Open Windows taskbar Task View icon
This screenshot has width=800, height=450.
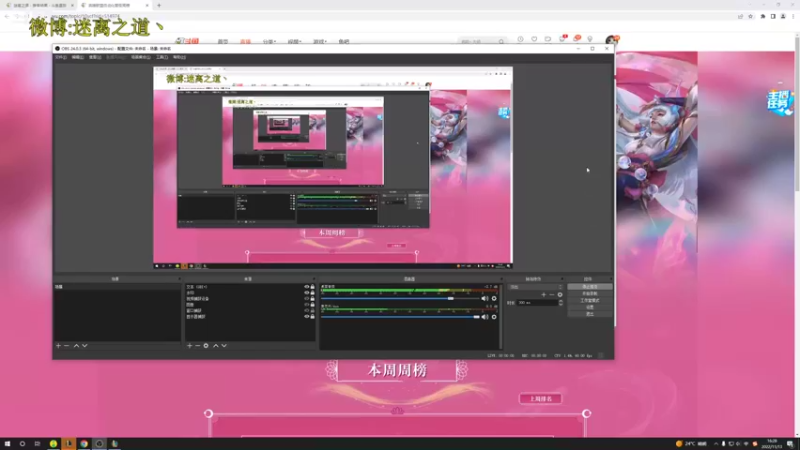(x=37, y=444)
